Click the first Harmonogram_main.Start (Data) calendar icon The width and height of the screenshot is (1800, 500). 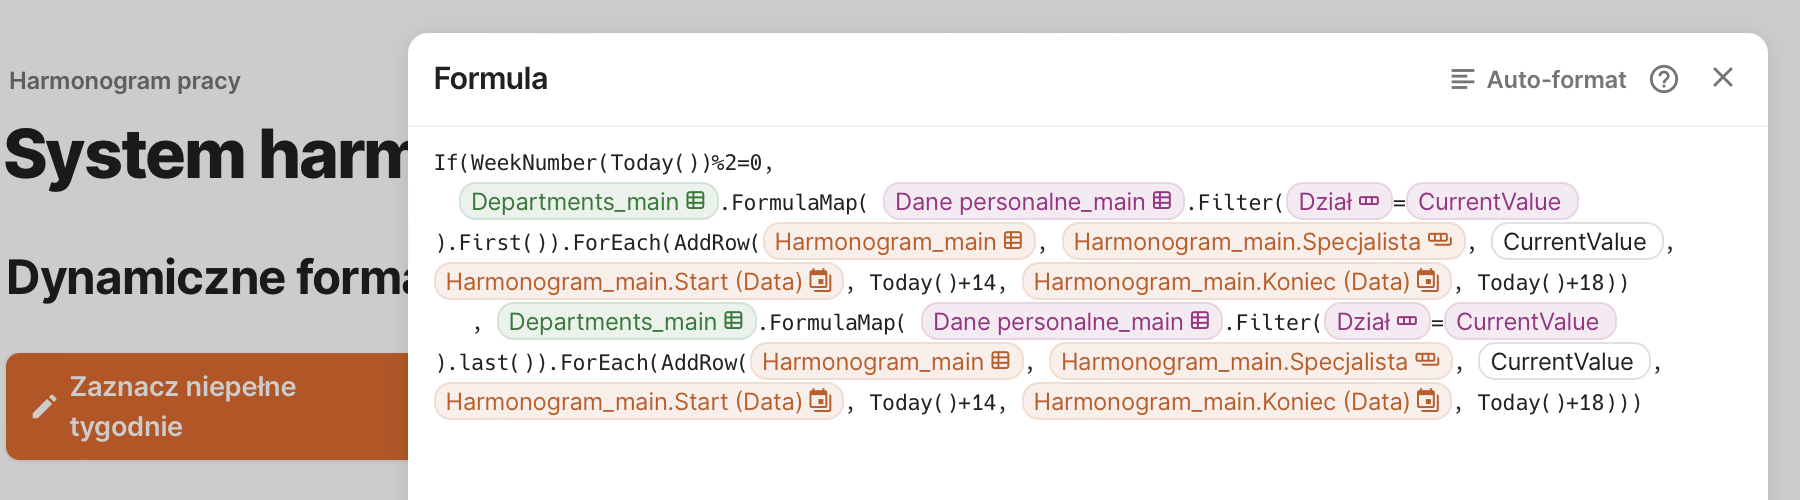tap(820, 281)
